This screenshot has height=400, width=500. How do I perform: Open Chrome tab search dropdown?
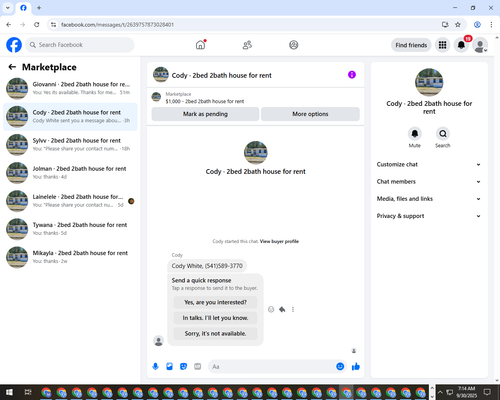click(8, 8)
